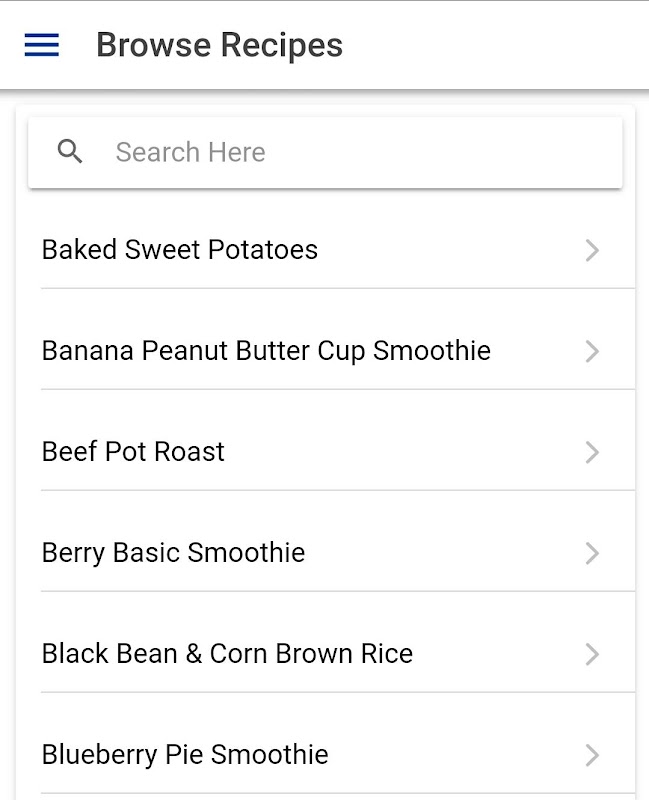Open the Baked Sweet Potatoes recipe name
Image resolution: width=649 pixels, height=800 pixels.
click(180, 250)
